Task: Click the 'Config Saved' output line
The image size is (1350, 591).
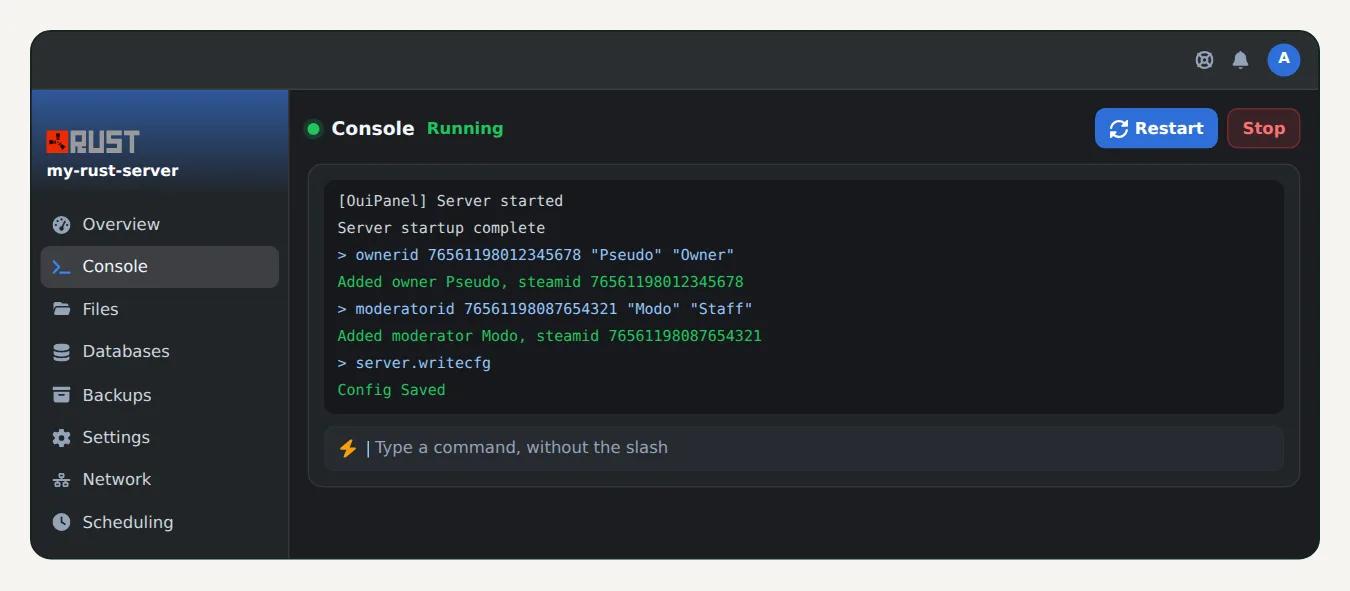Action: point(391,390)
